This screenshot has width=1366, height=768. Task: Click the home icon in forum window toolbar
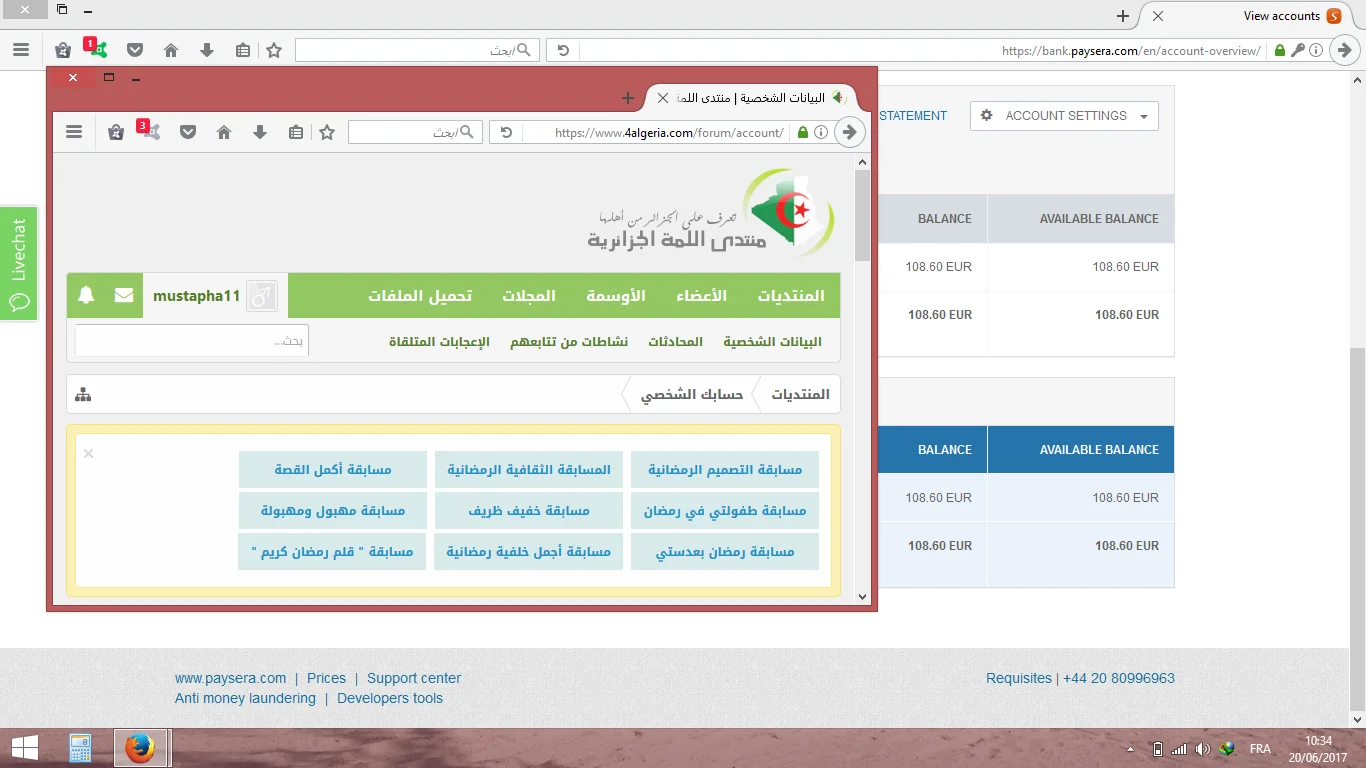[224, 132]
